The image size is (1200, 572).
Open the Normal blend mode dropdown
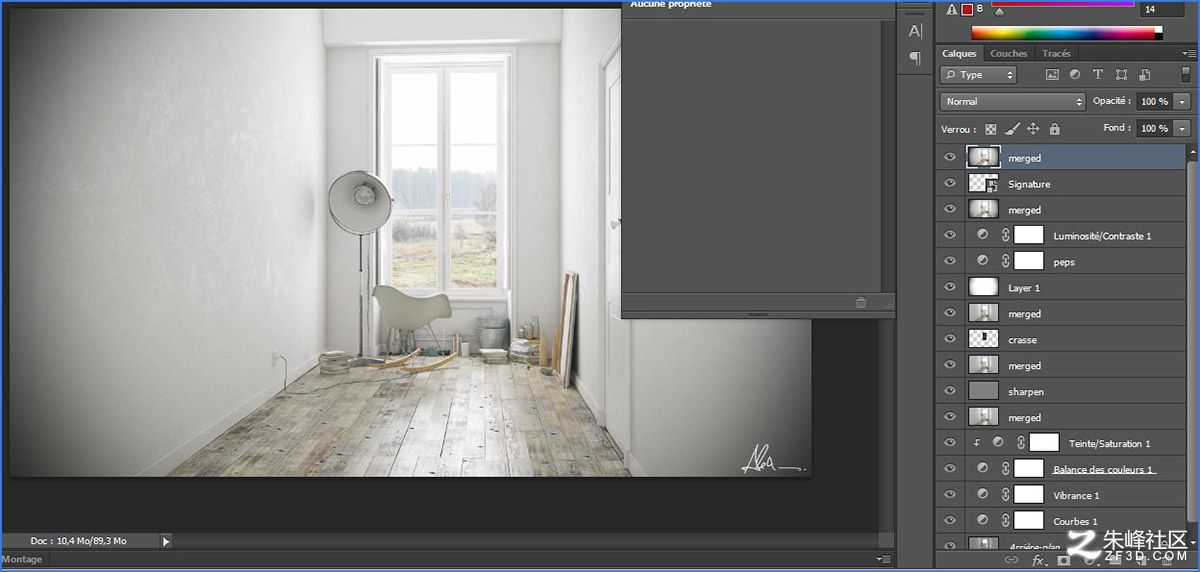coord(1012,102)
